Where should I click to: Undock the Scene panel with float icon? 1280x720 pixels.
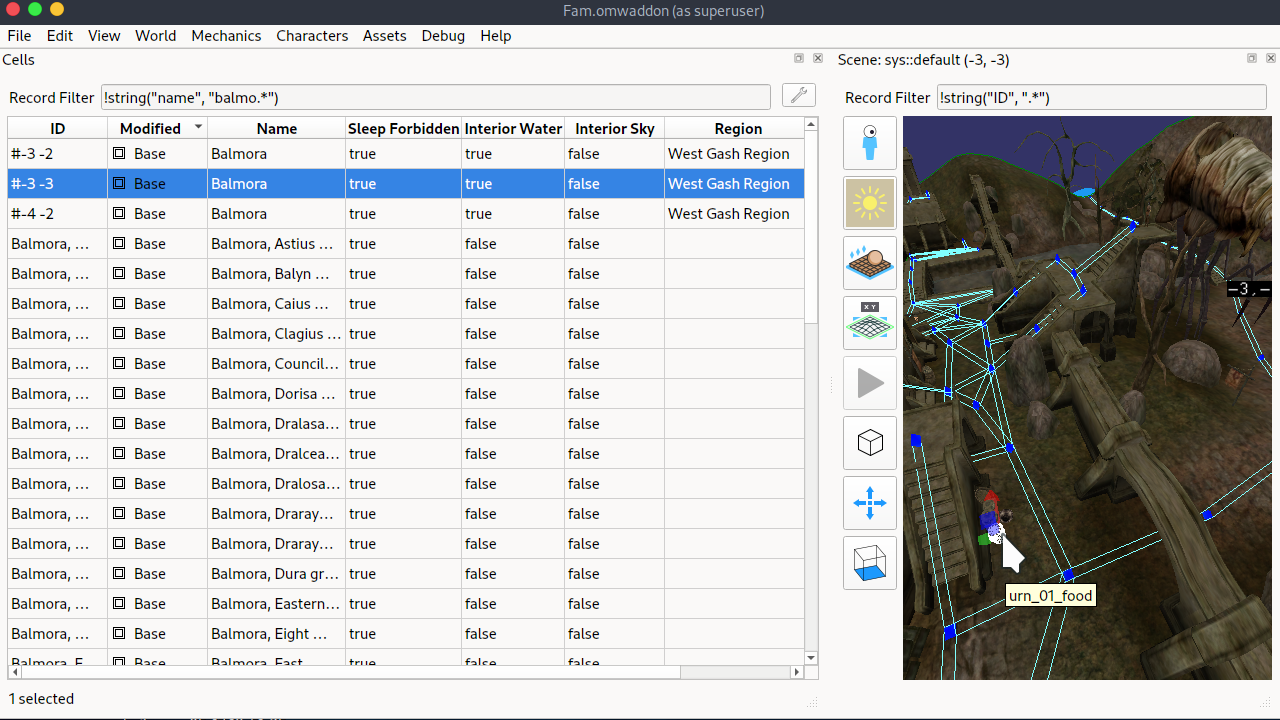[x=1252, y=59]
